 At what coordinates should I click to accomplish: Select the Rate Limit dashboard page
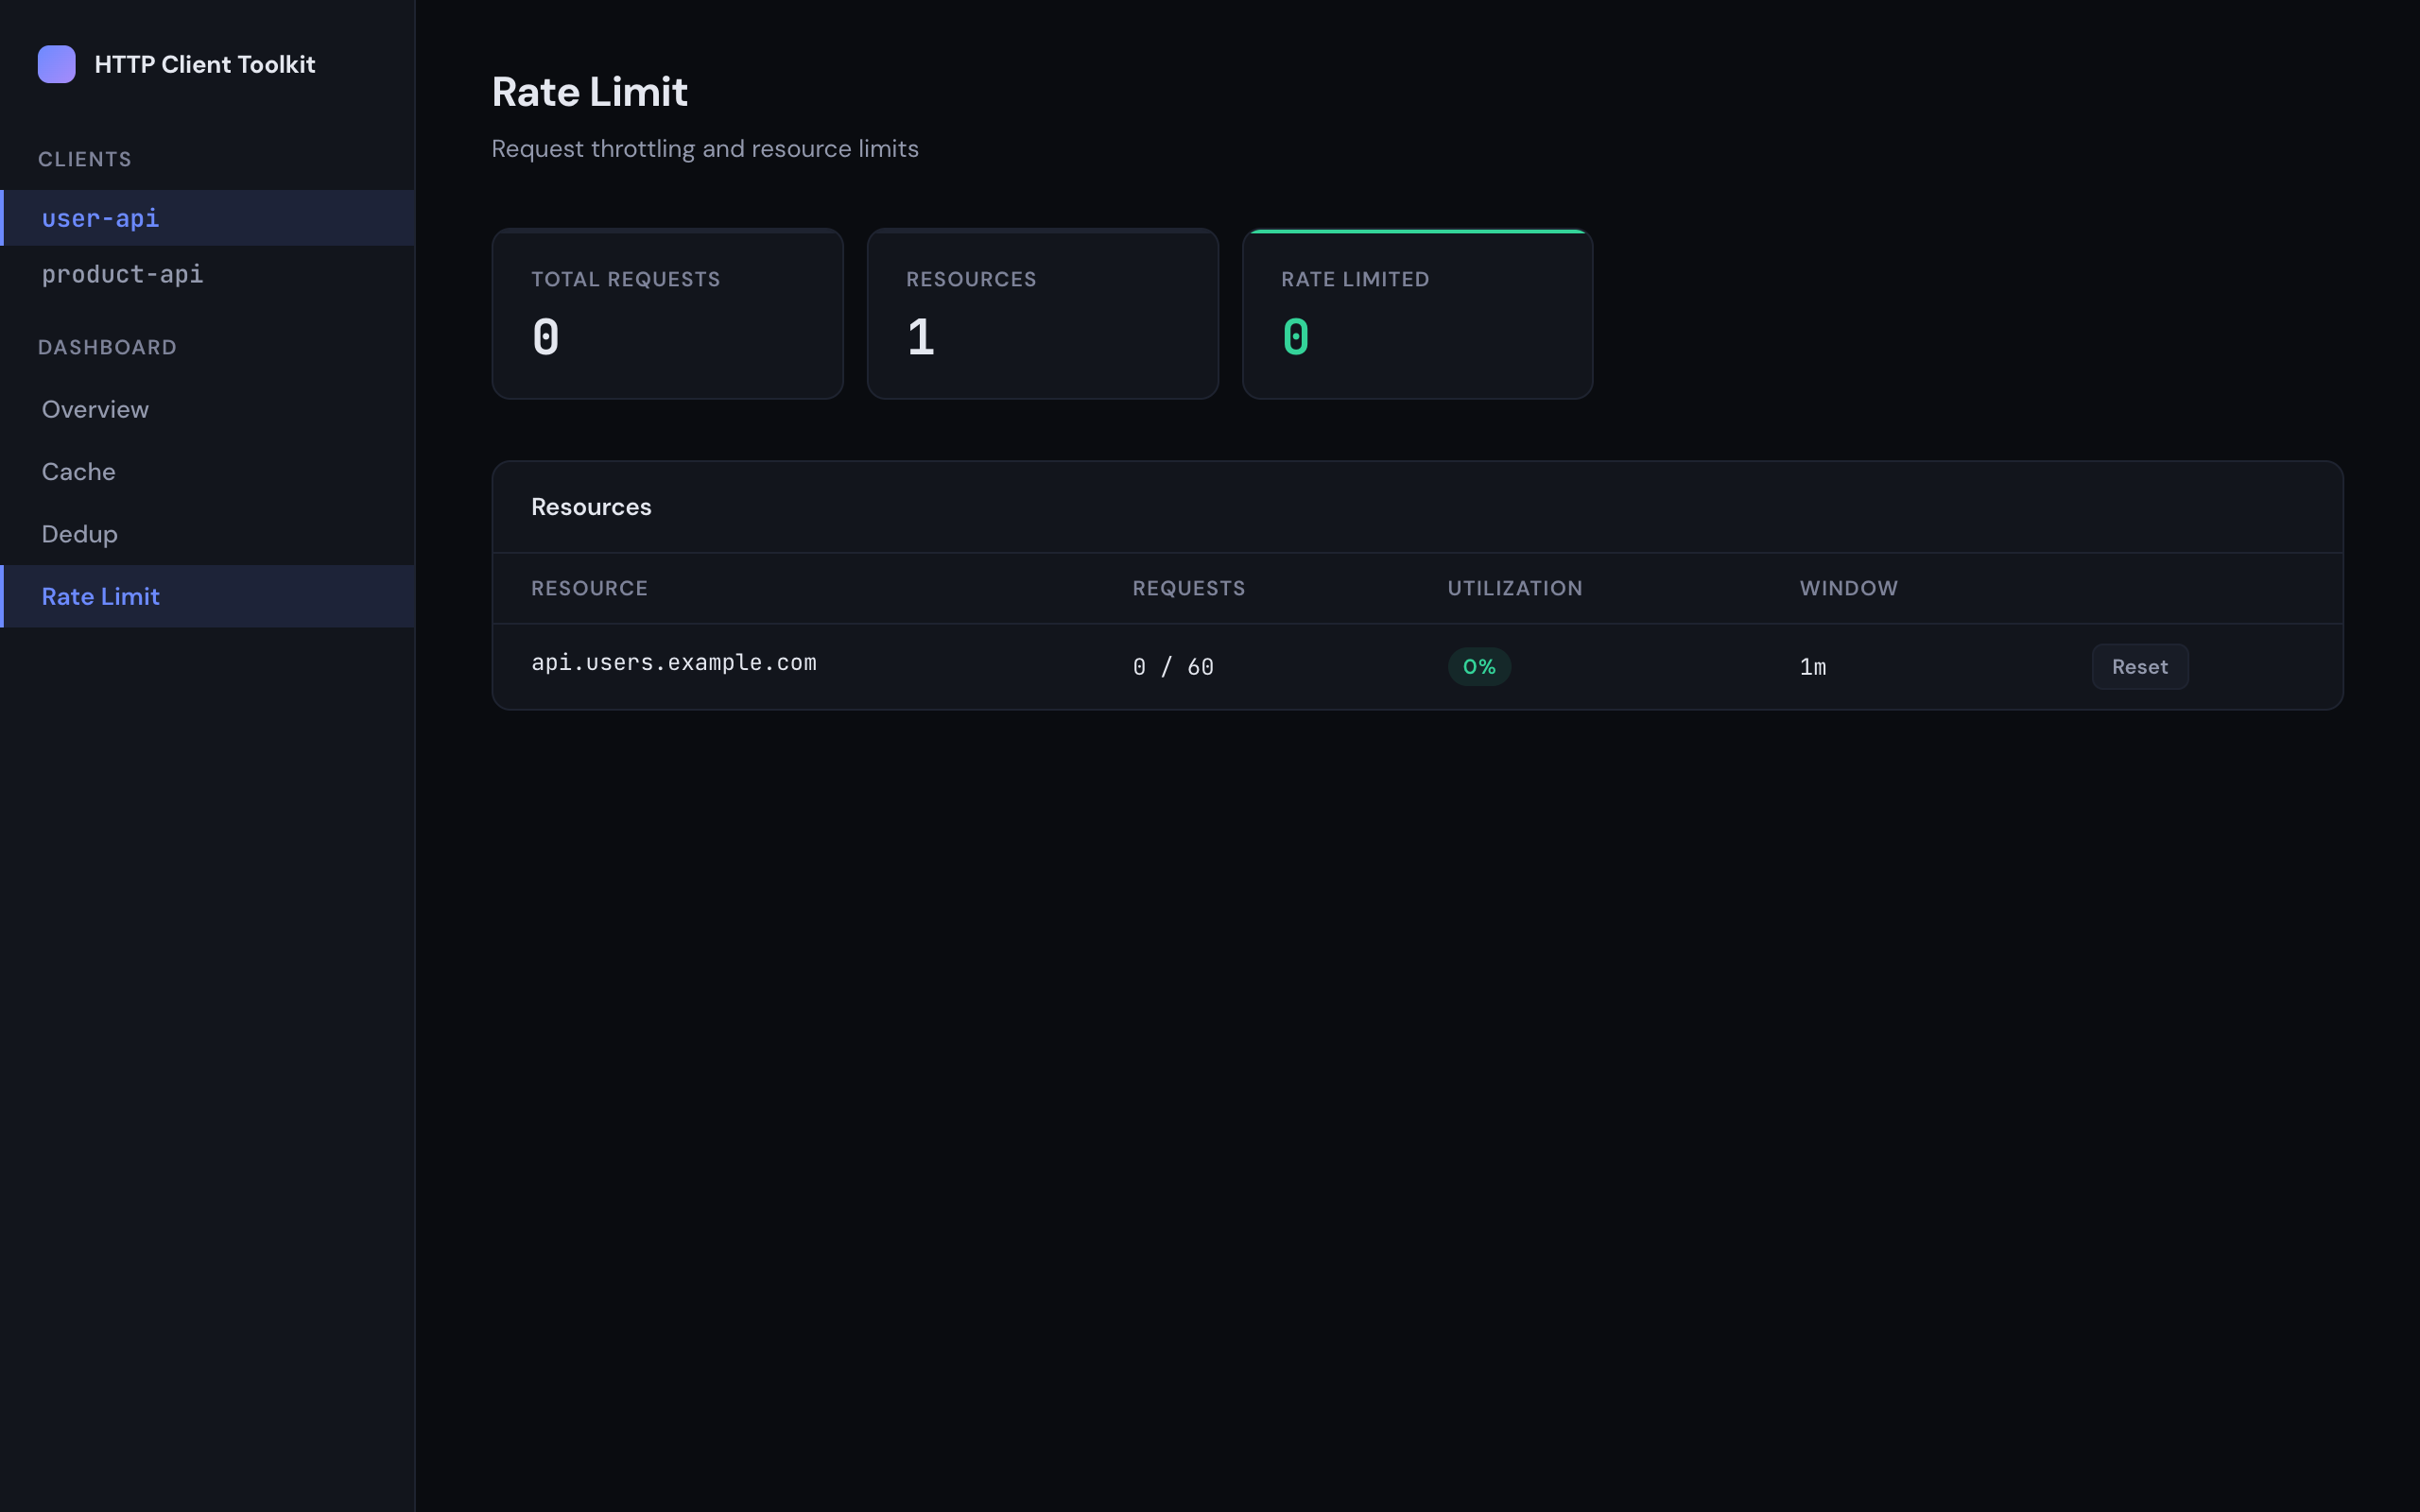pyautogui.click(x=100, y=596)
